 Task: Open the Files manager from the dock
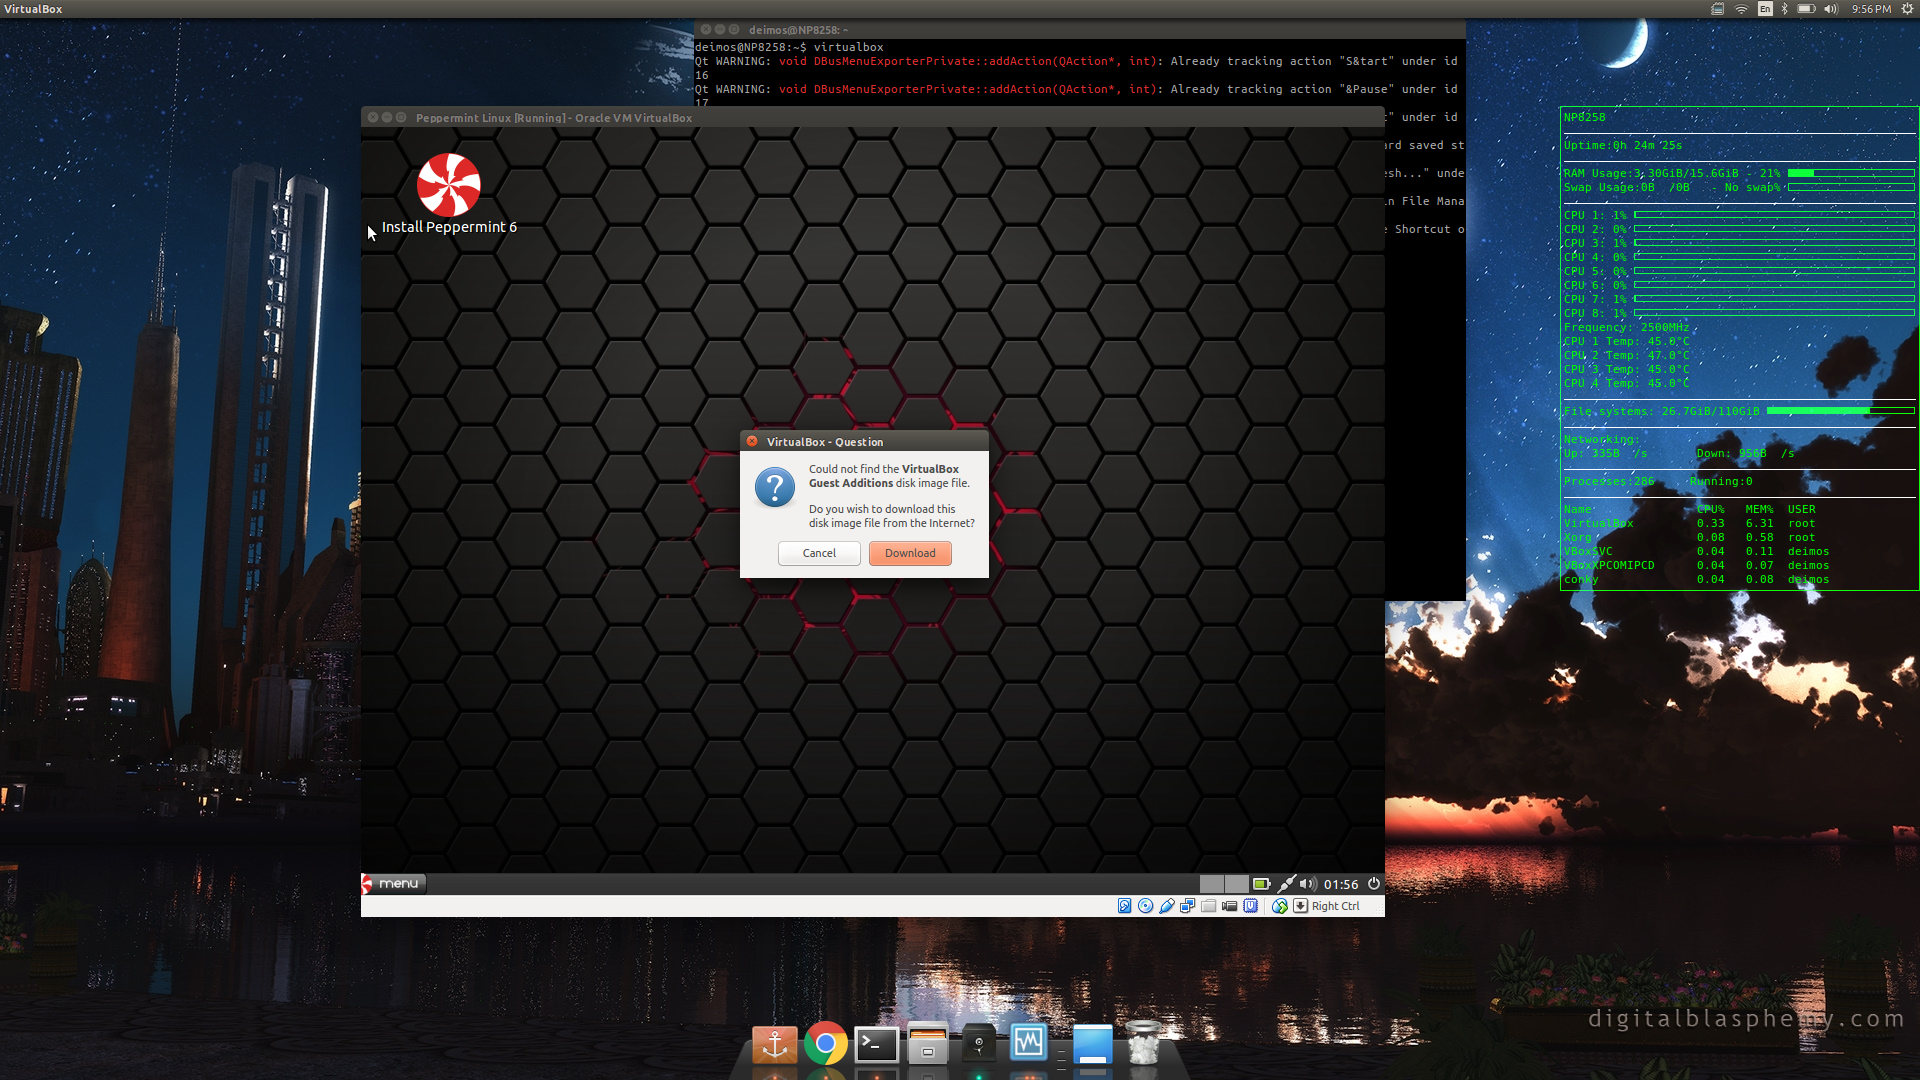928,1044
